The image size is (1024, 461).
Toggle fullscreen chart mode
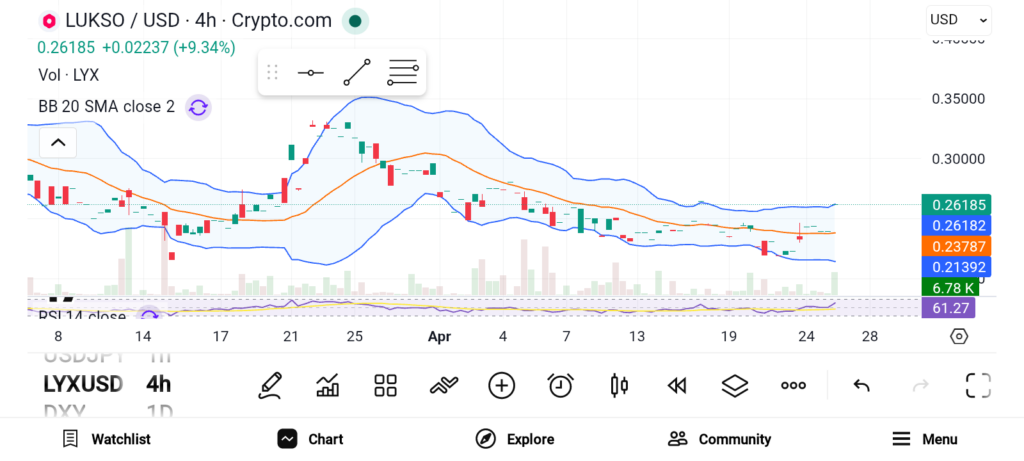tap(977, 385)
